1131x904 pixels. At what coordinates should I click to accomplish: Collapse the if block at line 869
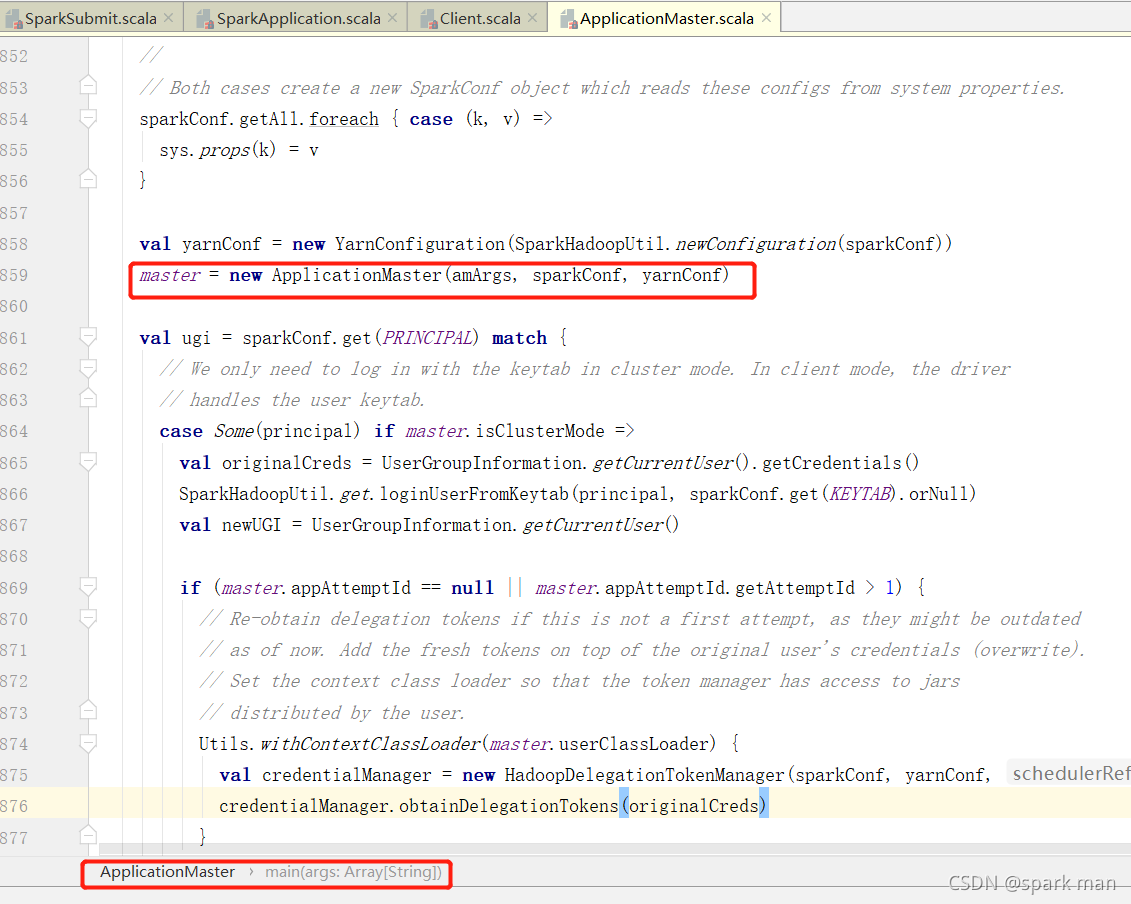coord(88,587)
